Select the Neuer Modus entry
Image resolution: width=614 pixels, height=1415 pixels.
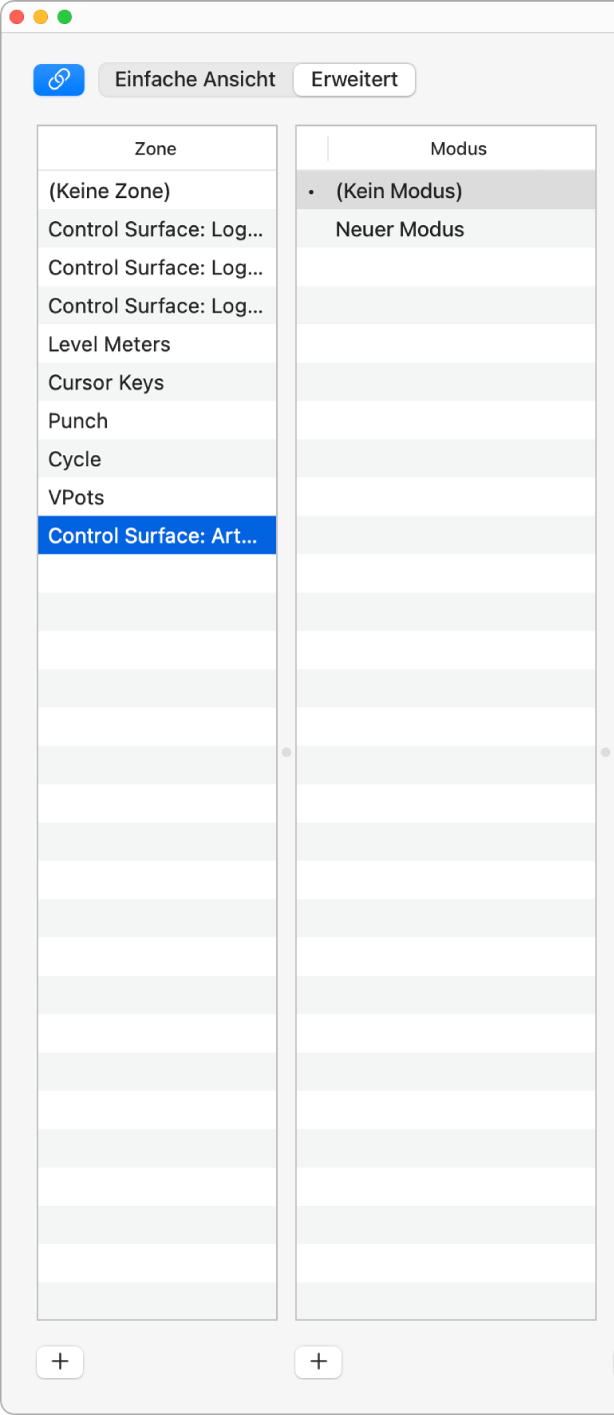click(x=400, y=230)
